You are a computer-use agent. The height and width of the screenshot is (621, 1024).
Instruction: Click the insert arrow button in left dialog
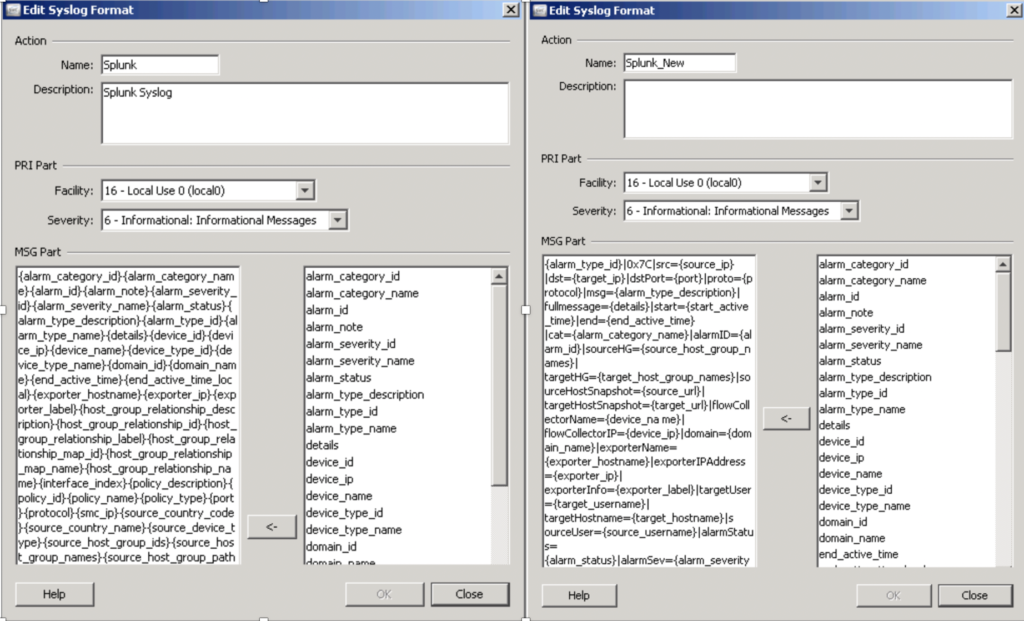pos(271,526)
